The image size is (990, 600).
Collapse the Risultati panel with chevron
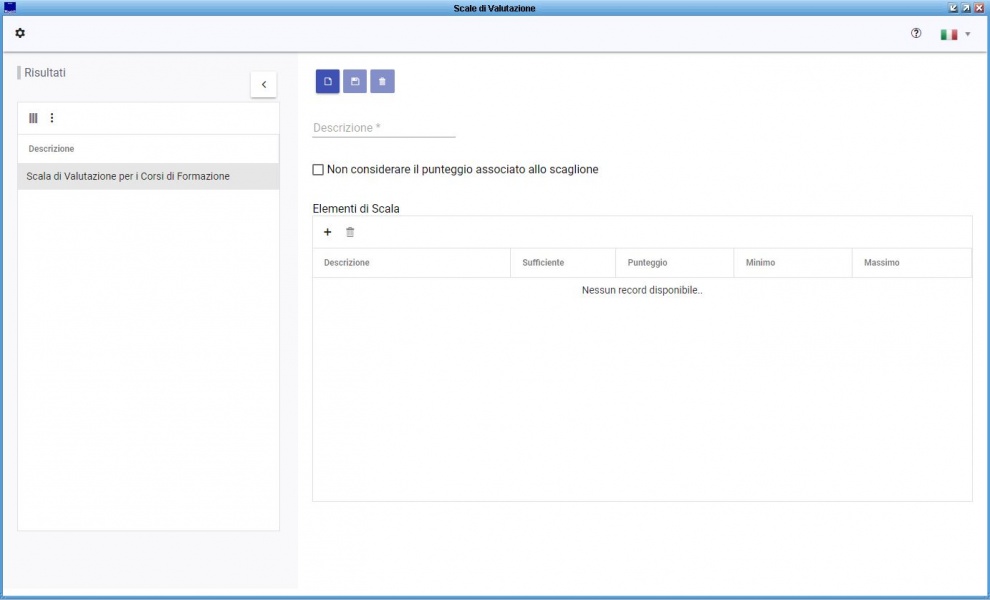(263, 85)
